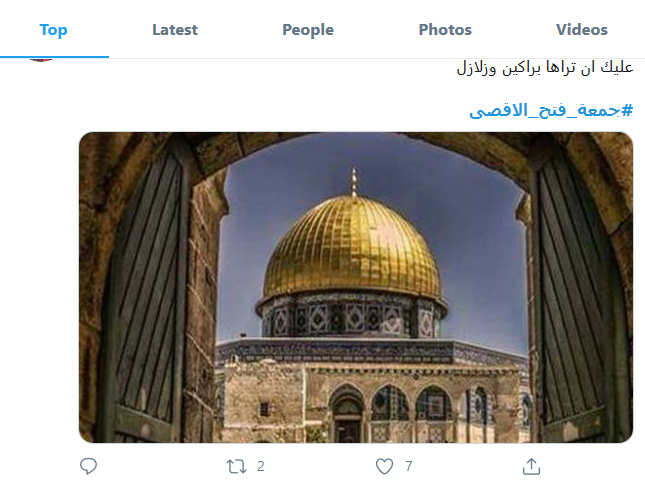Viewport: 645px width, 481px height.
Task: Go to the Videos tab
Action: coord(582,30)
